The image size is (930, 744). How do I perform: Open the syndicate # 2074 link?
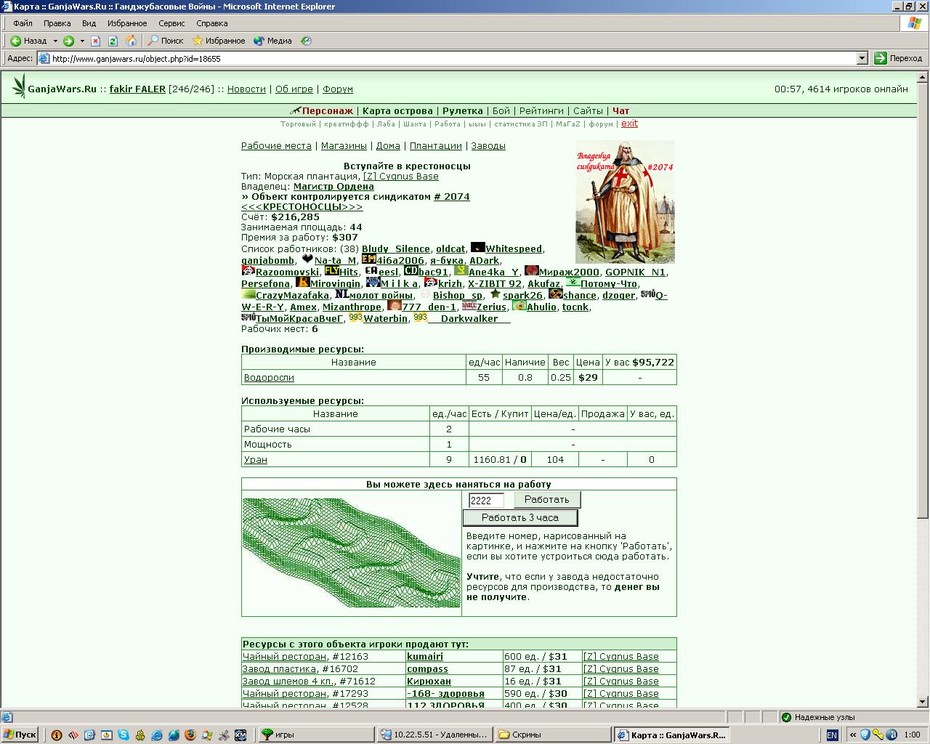(x=451, y=196)
